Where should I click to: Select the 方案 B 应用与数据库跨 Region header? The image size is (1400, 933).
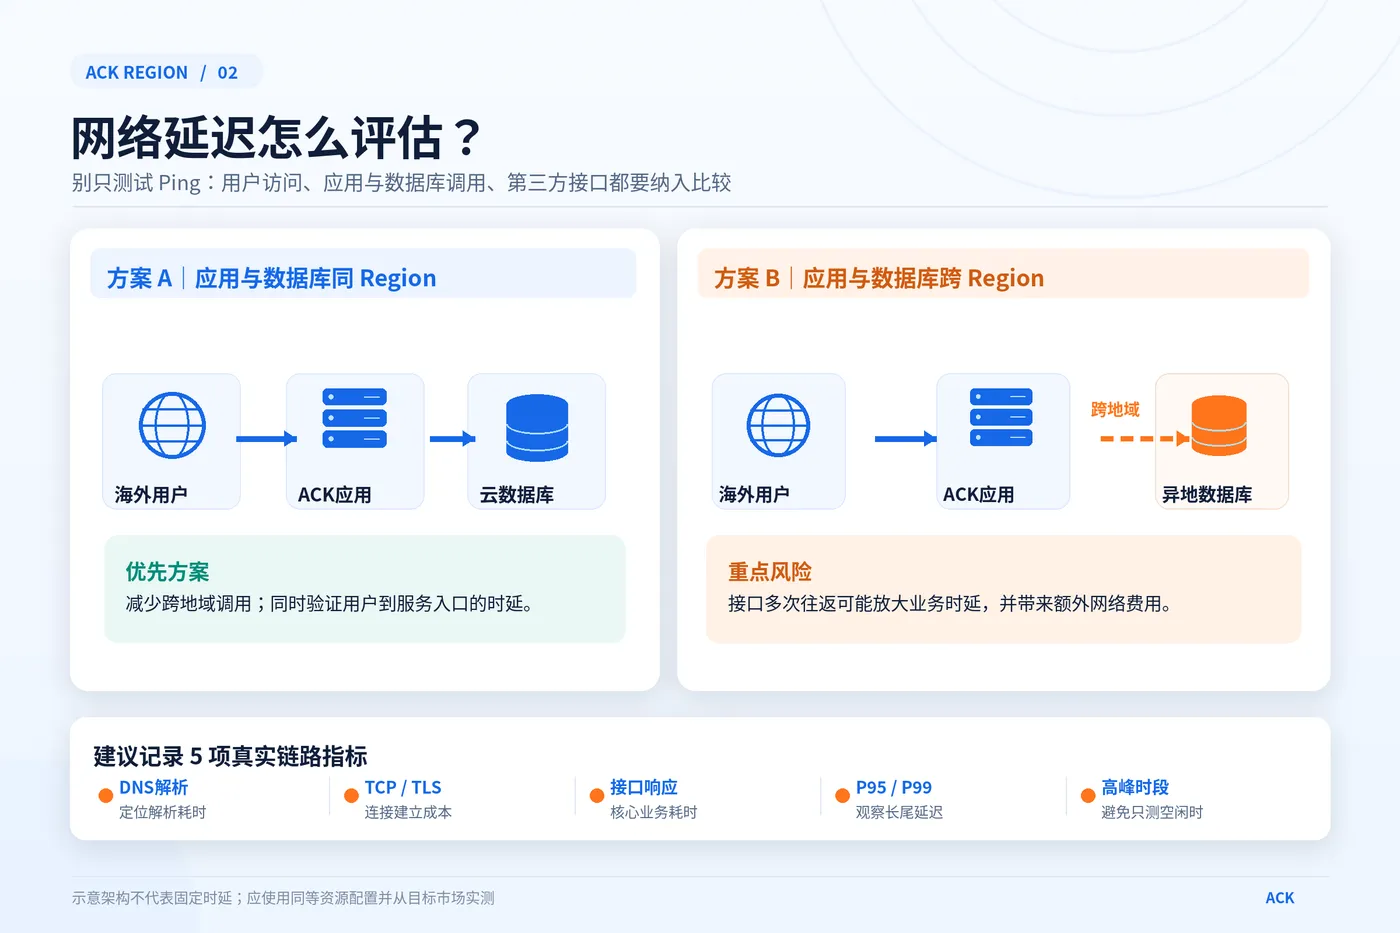(1003, 273)
